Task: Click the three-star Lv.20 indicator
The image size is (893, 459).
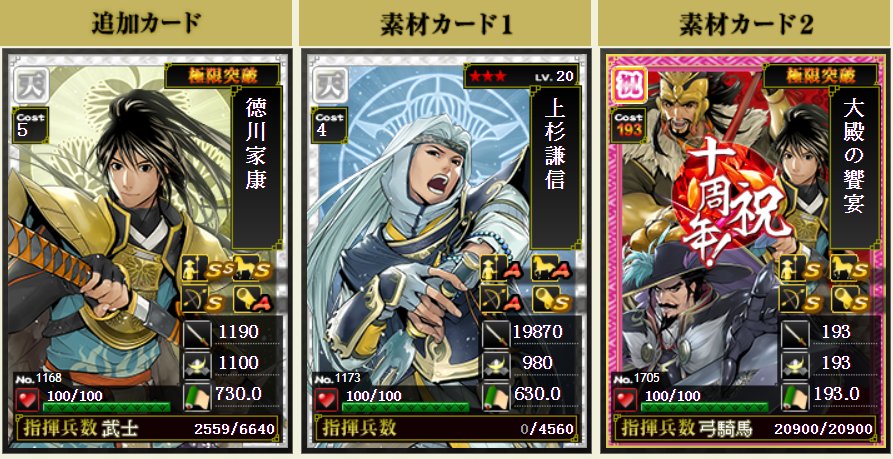Action: pyautogui.click(x=521, y=76)
